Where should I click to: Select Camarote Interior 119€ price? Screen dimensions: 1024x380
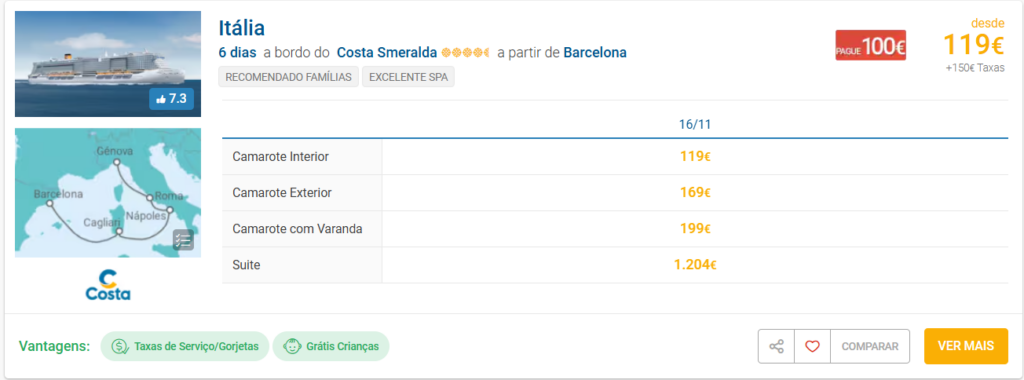tap(695, 157)
